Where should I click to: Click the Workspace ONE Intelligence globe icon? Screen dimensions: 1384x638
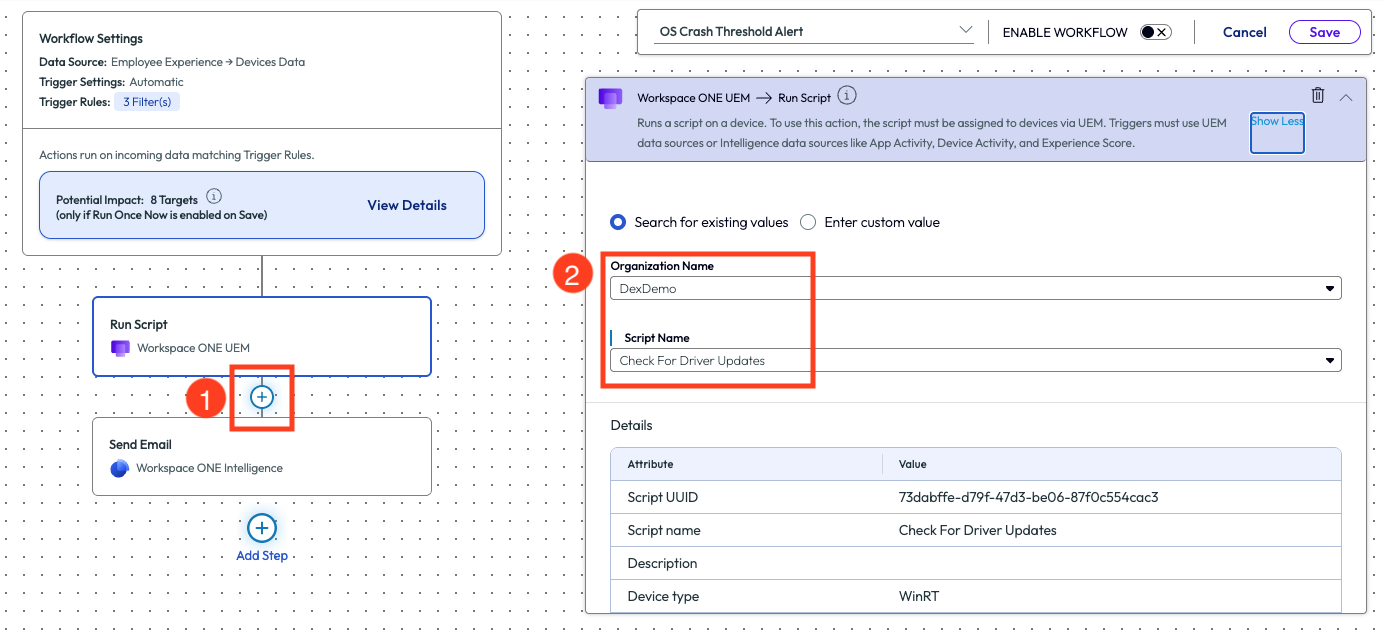coord(120,468)
